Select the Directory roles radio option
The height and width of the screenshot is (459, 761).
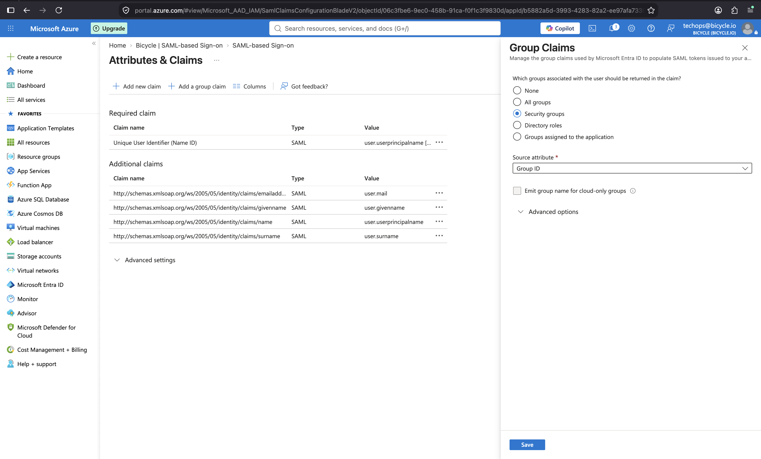pos(517,125)
